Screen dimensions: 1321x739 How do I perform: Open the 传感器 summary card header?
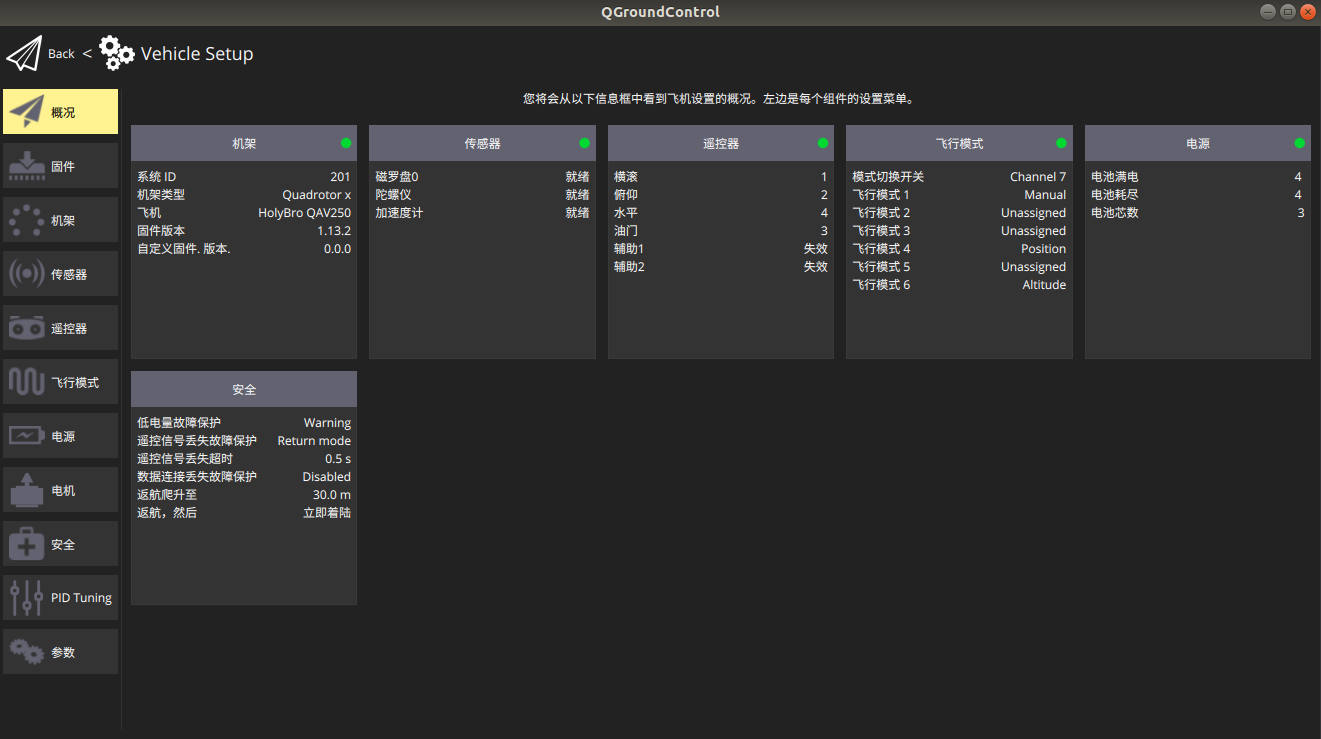482,143
